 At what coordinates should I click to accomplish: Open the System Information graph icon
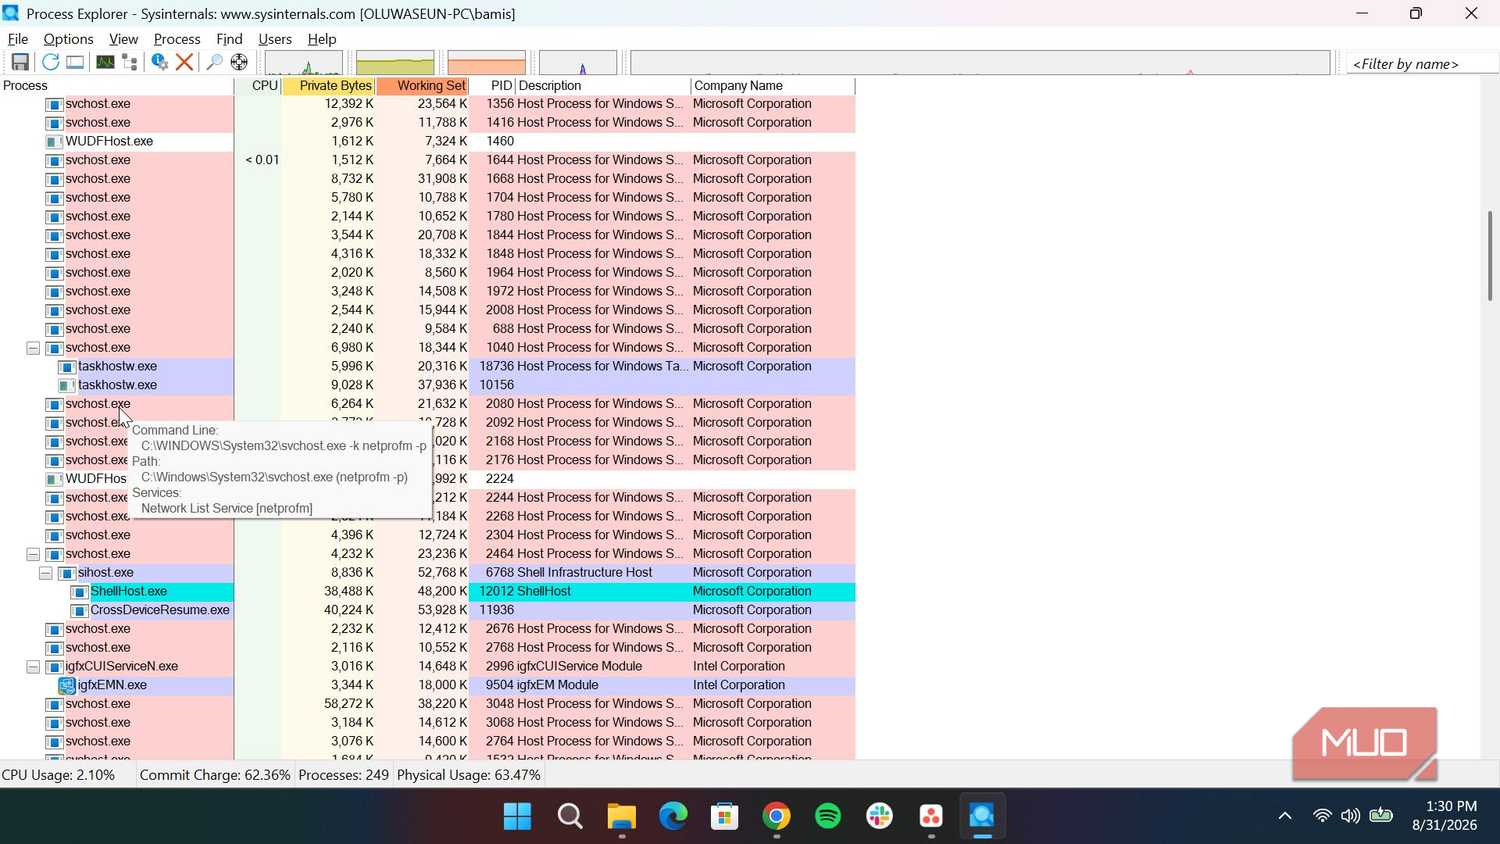(x=105, y=62)
